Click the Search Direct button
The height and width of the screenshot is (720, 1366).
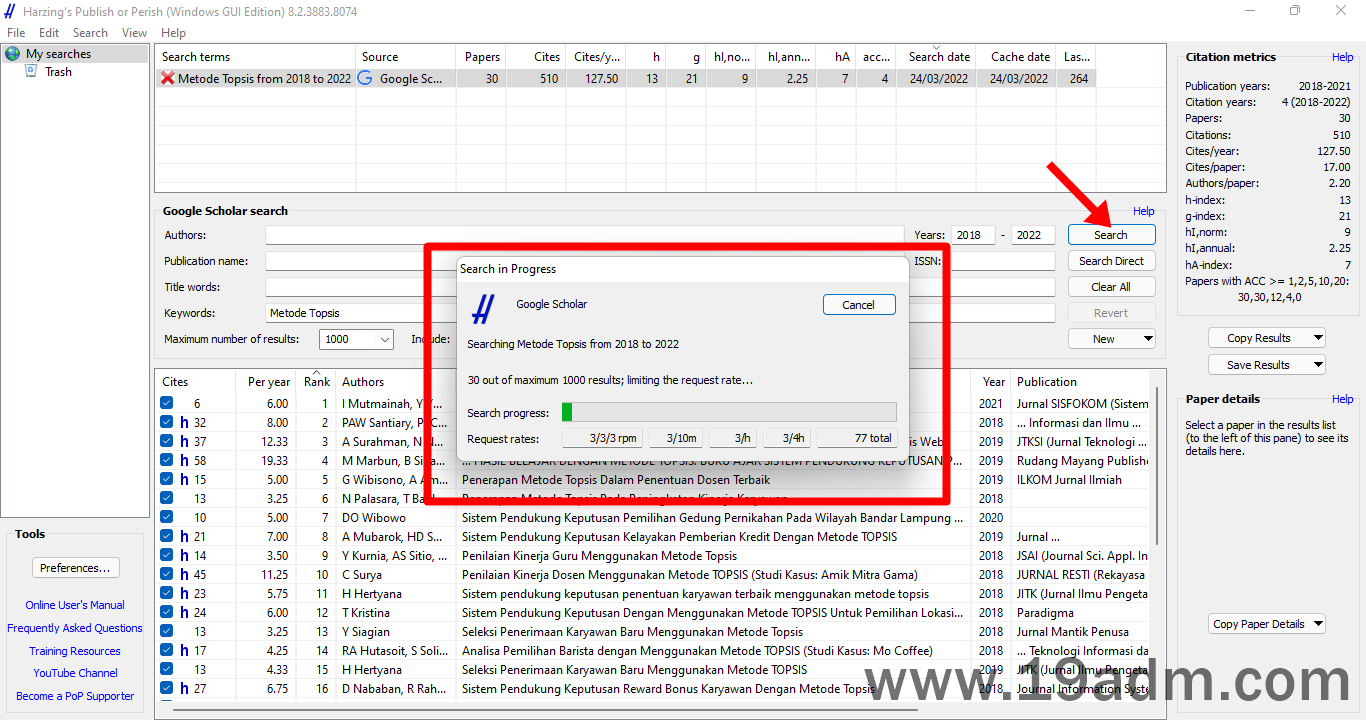1111,261
